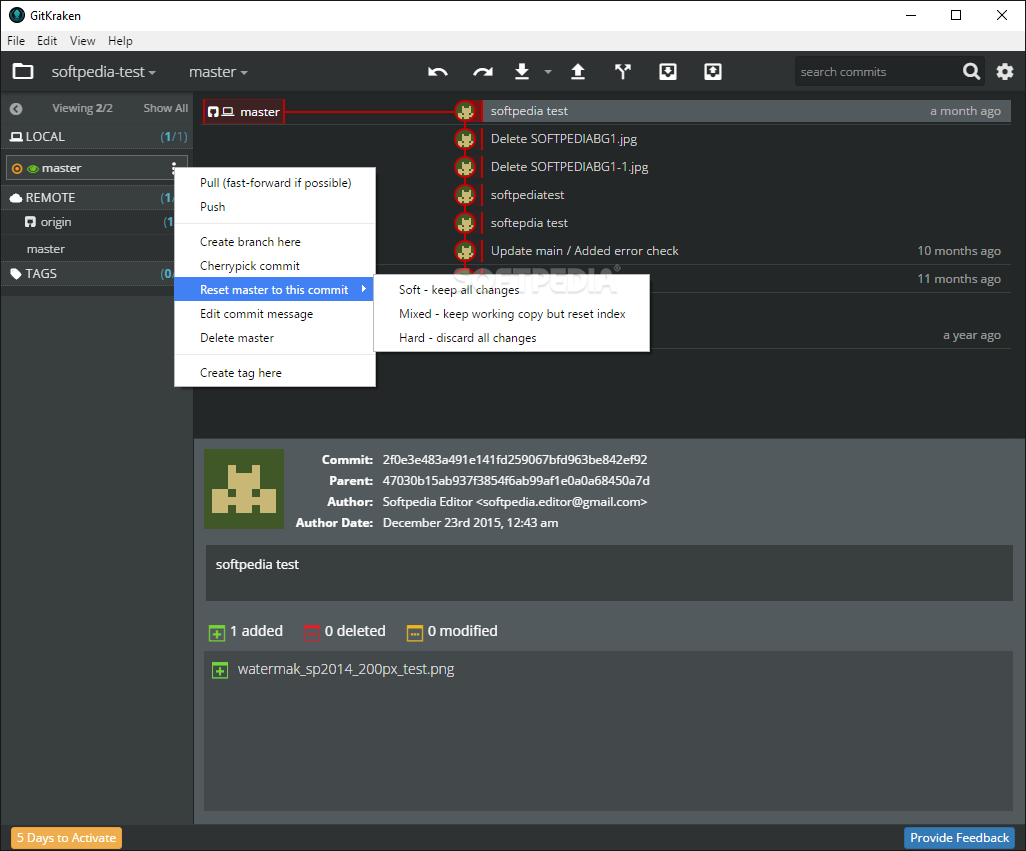Click commit node avatar for 'Delete SOFTPEDIABG1.jpg'
The image size is (1026, 851).
click(x=465, y=139)
